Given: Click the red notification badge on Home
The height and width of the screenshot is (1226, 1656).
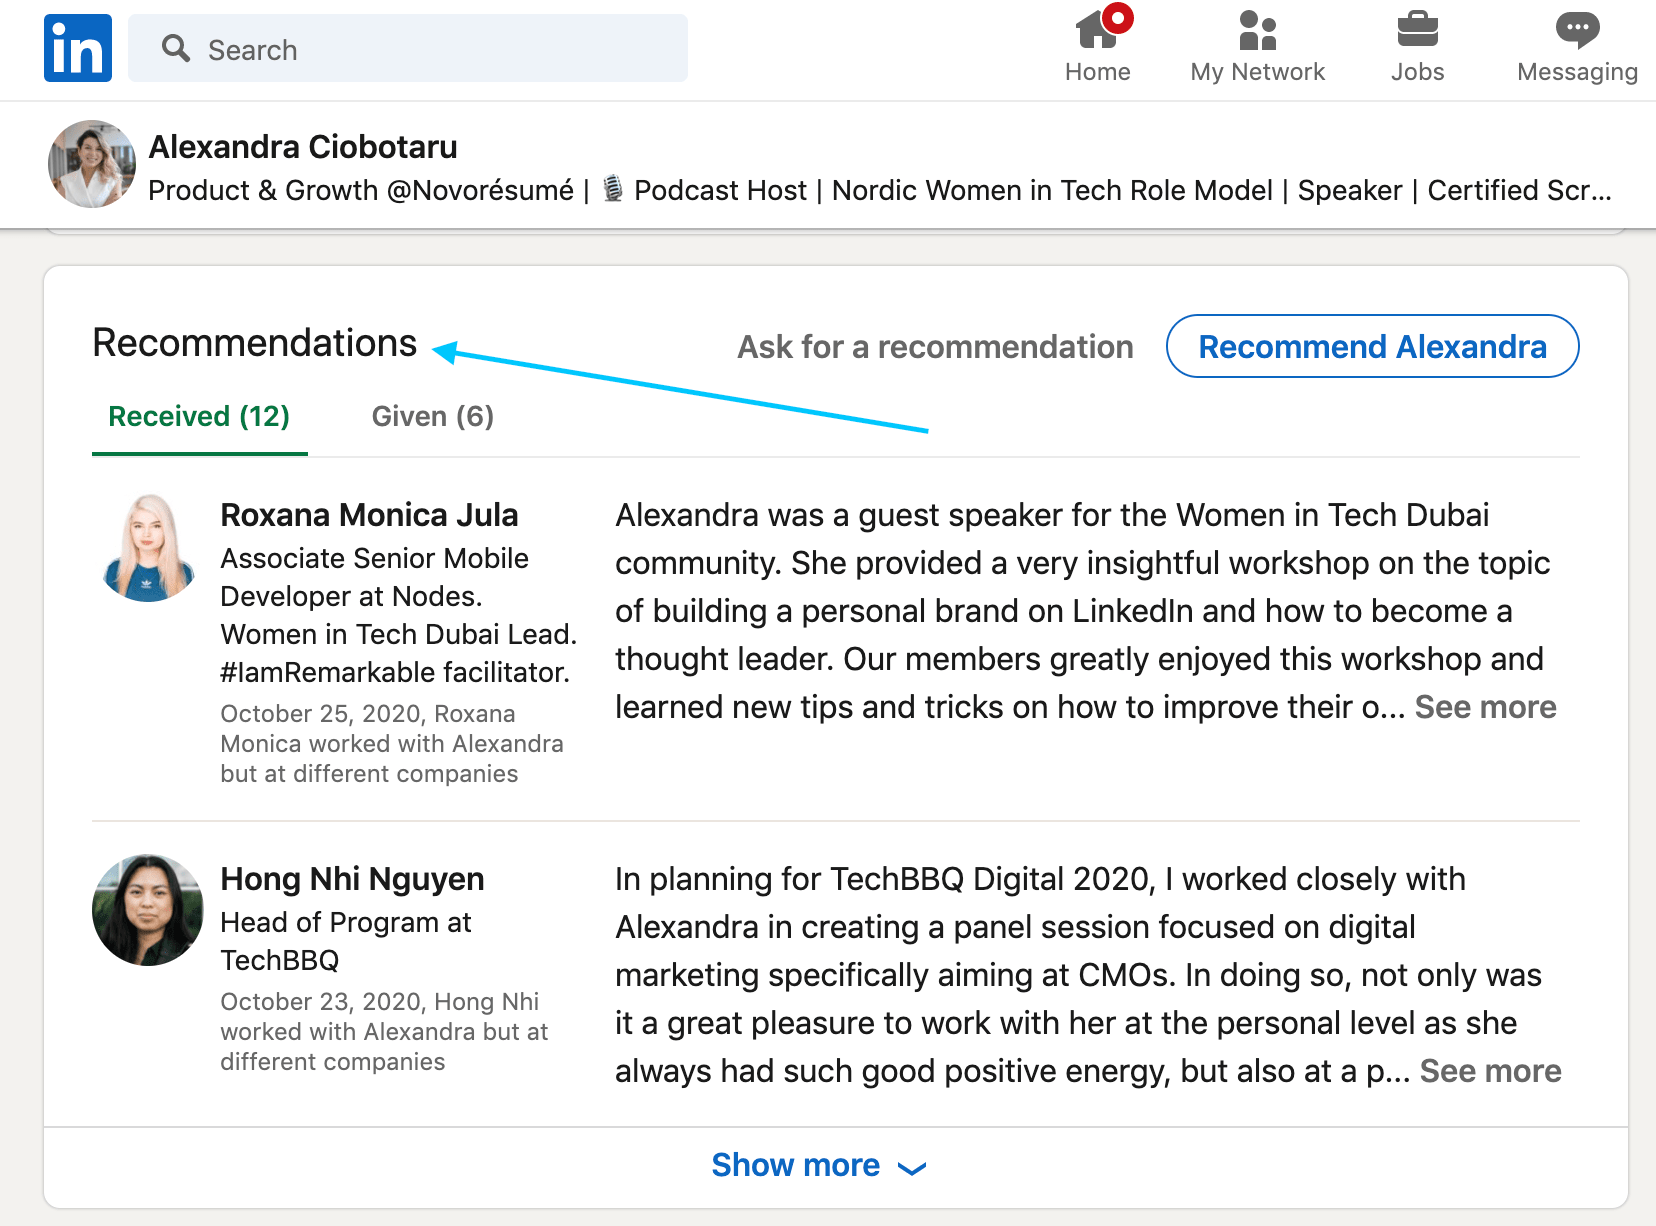Looking at the screenshot, I should pos(1117,16).
